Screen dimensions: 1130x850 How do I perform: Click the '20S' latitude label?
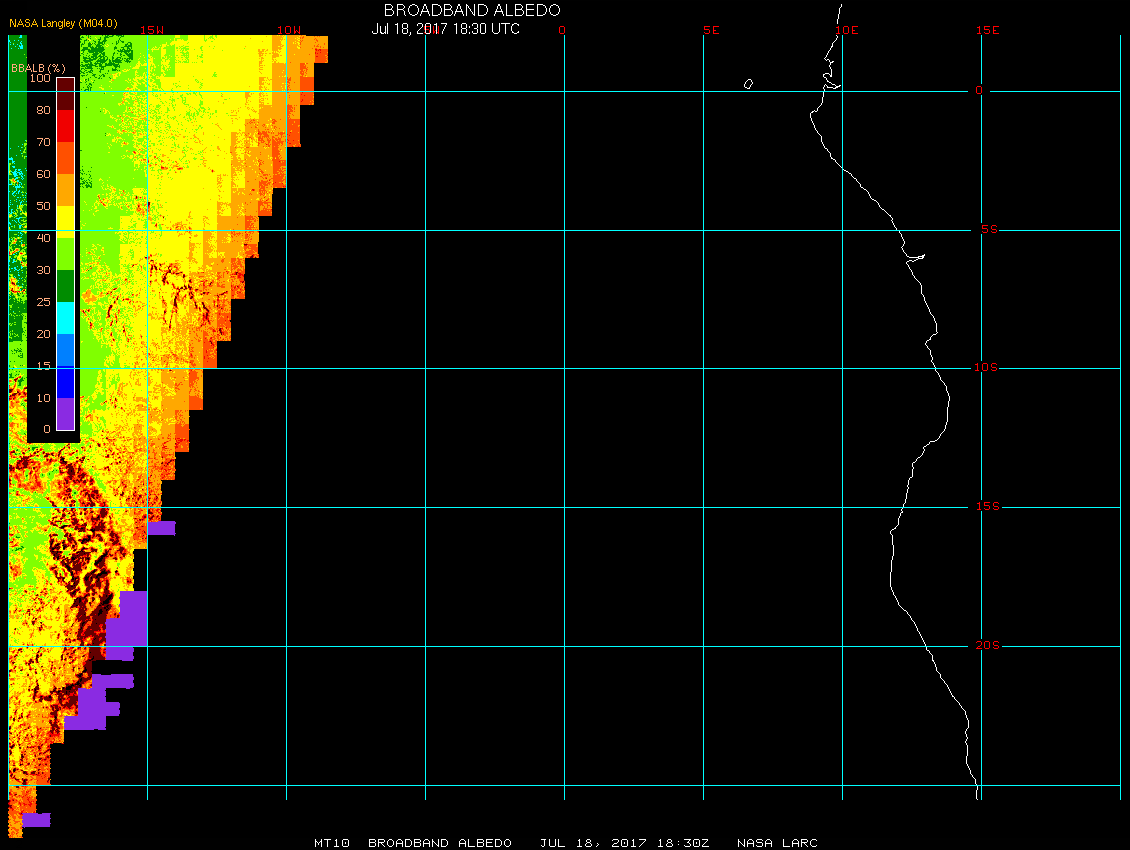pos(987,645)
